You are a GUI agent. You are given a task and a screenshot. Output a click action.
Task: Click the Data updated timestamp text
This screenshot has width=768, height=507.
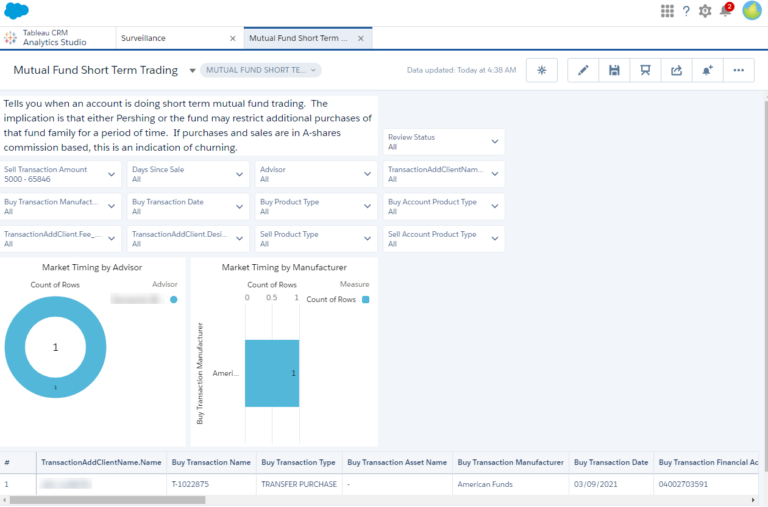coord(461,70)
